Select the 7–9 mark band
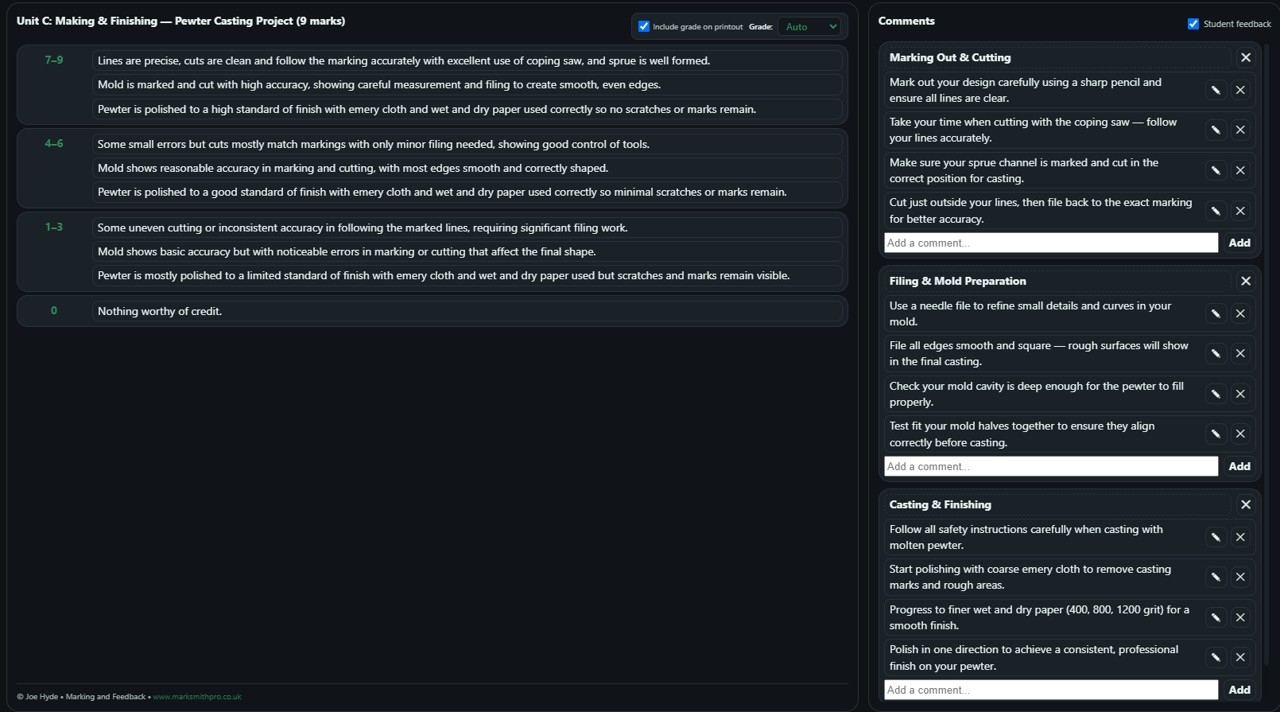1280x712 pixels. click(x=54, y=61)
